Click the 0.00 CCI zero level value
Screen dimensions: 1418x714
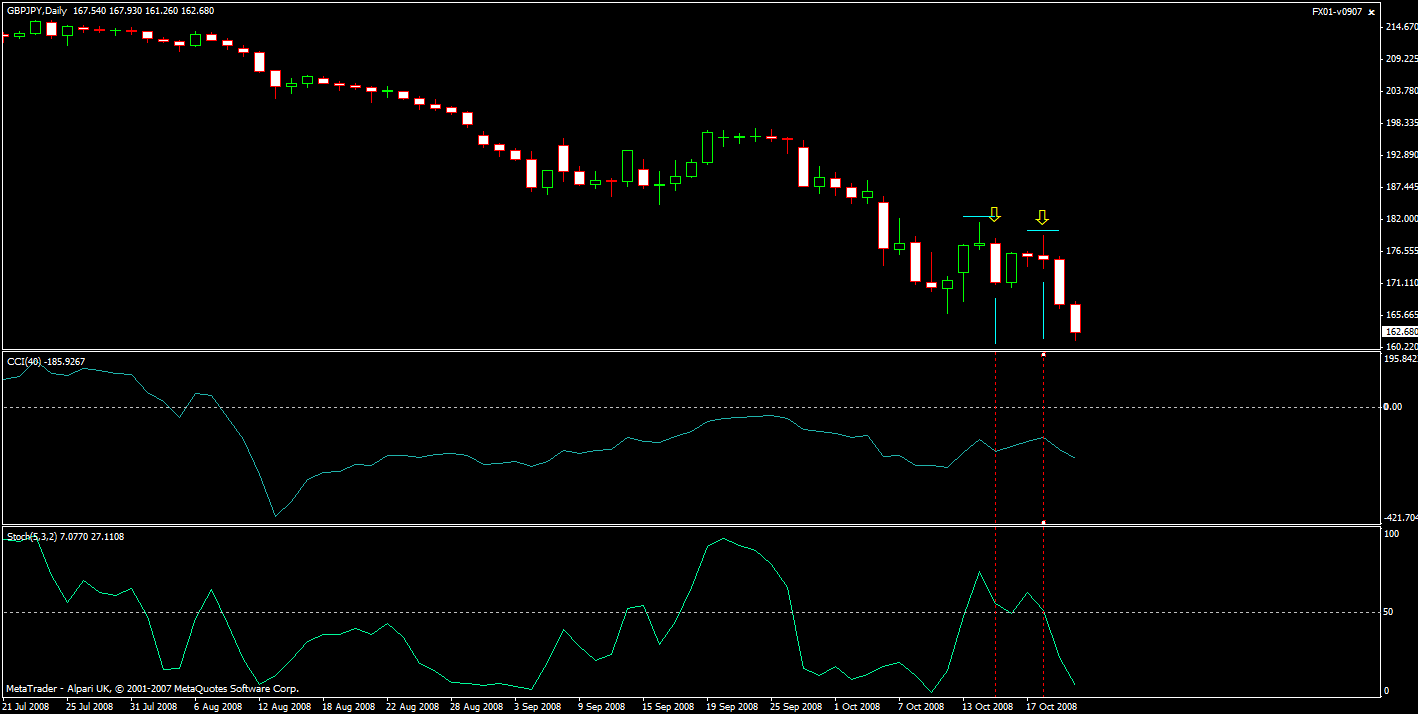point(1393,407)
